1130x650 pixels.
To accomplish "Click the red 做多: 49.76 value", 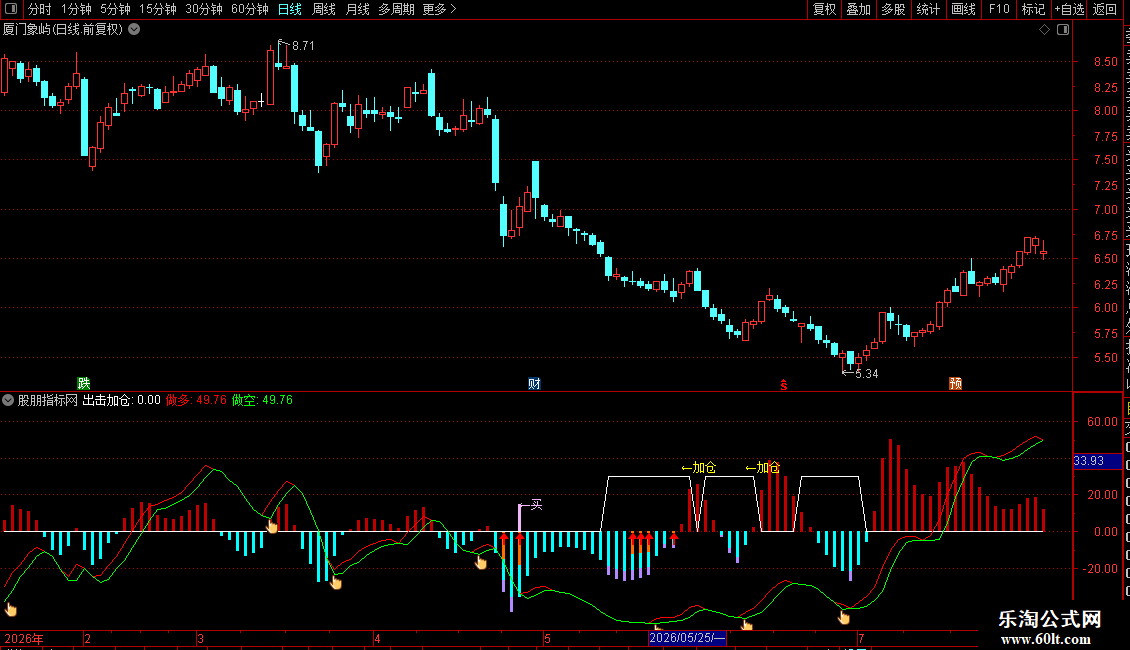I will tap(196, 400).
